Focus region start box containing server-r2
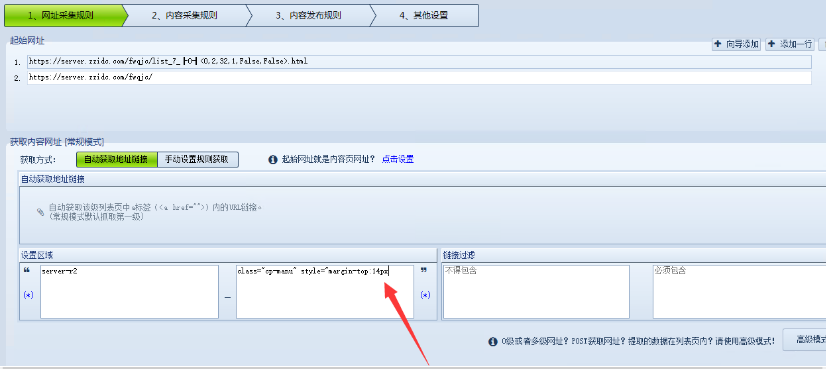The width and height of the screenshot is (826, 369). pyautogui.click(x=129, y=292)
